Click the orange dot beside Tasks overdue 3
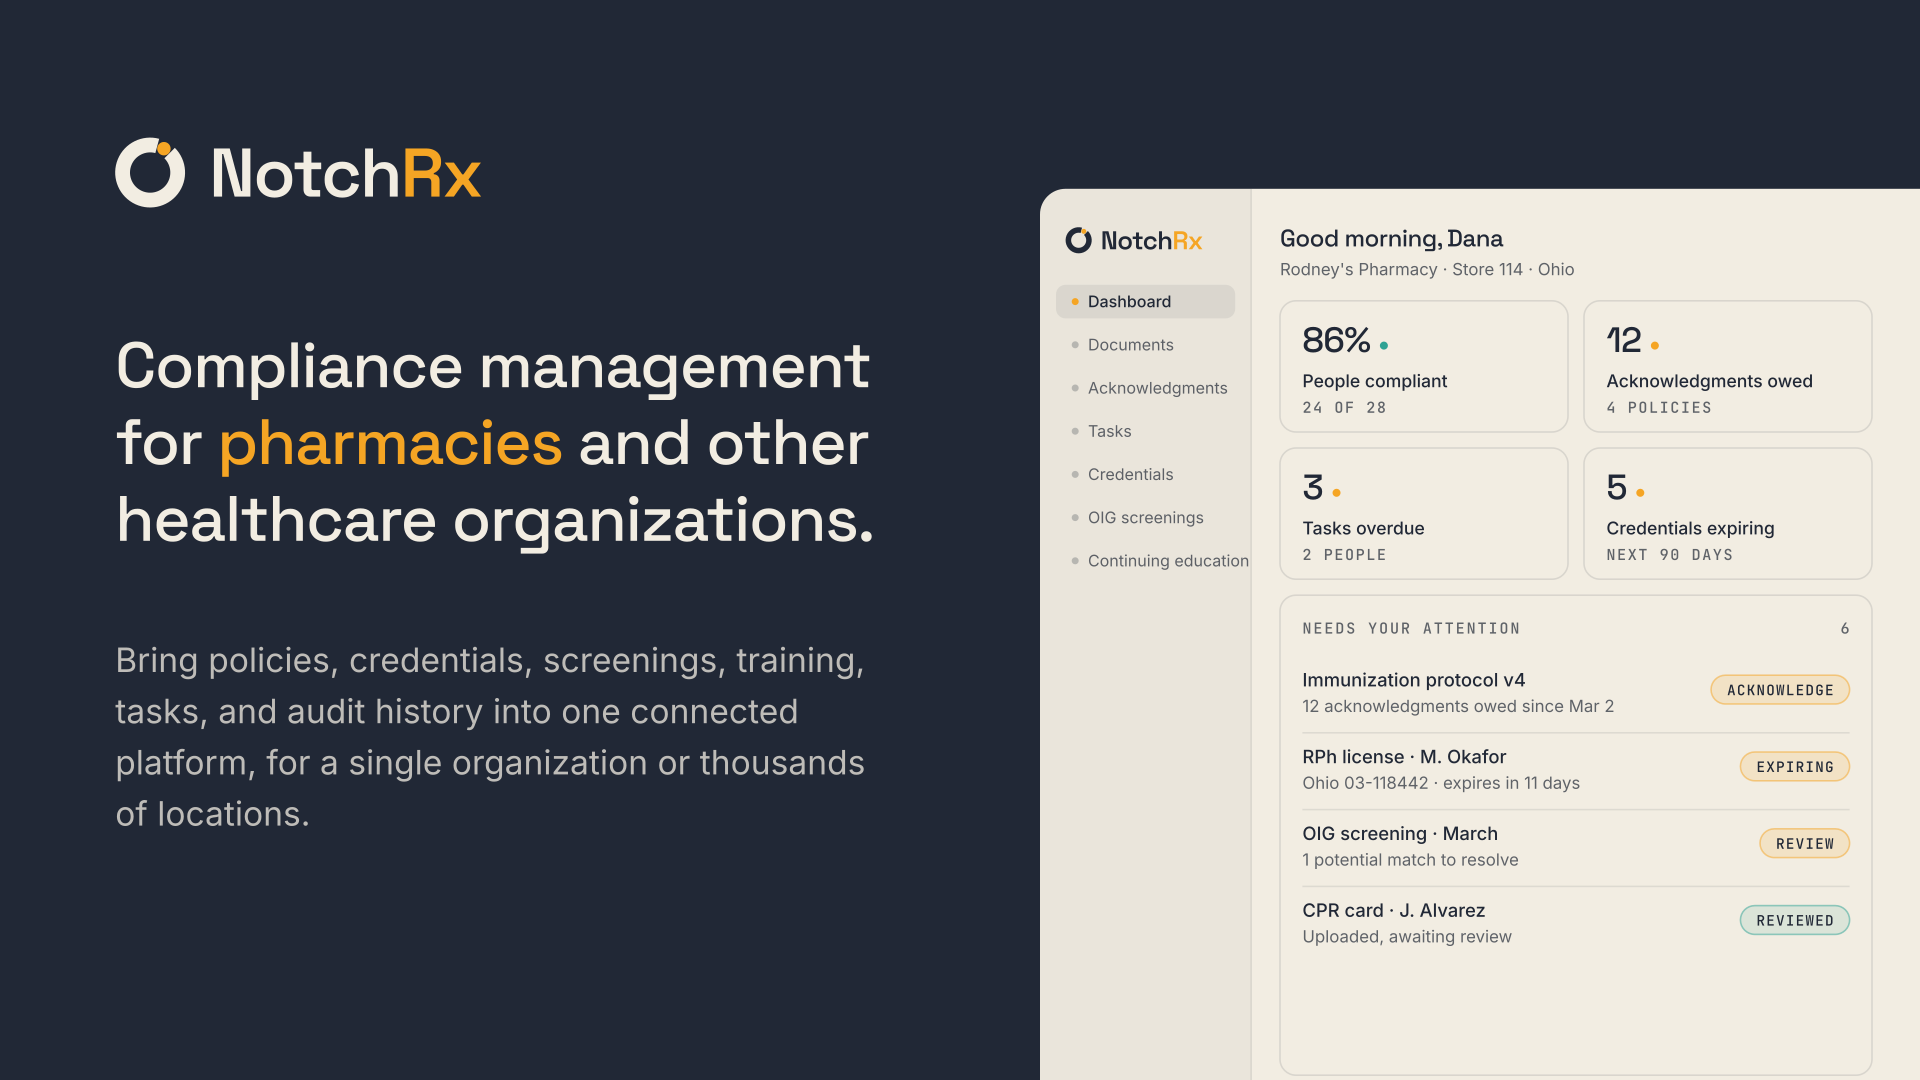Screen dimensions: 1920x1080 tap(1336, 493)
